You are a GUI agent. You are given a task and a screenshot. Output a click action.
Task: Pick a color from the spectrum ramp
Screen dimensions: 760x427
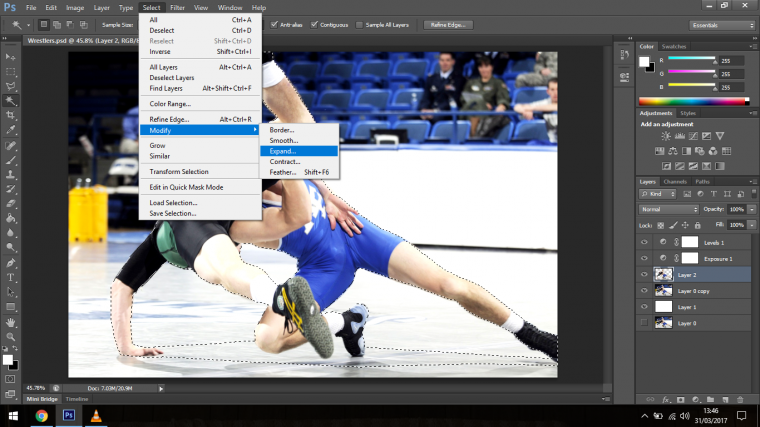(x=694, y=101)
